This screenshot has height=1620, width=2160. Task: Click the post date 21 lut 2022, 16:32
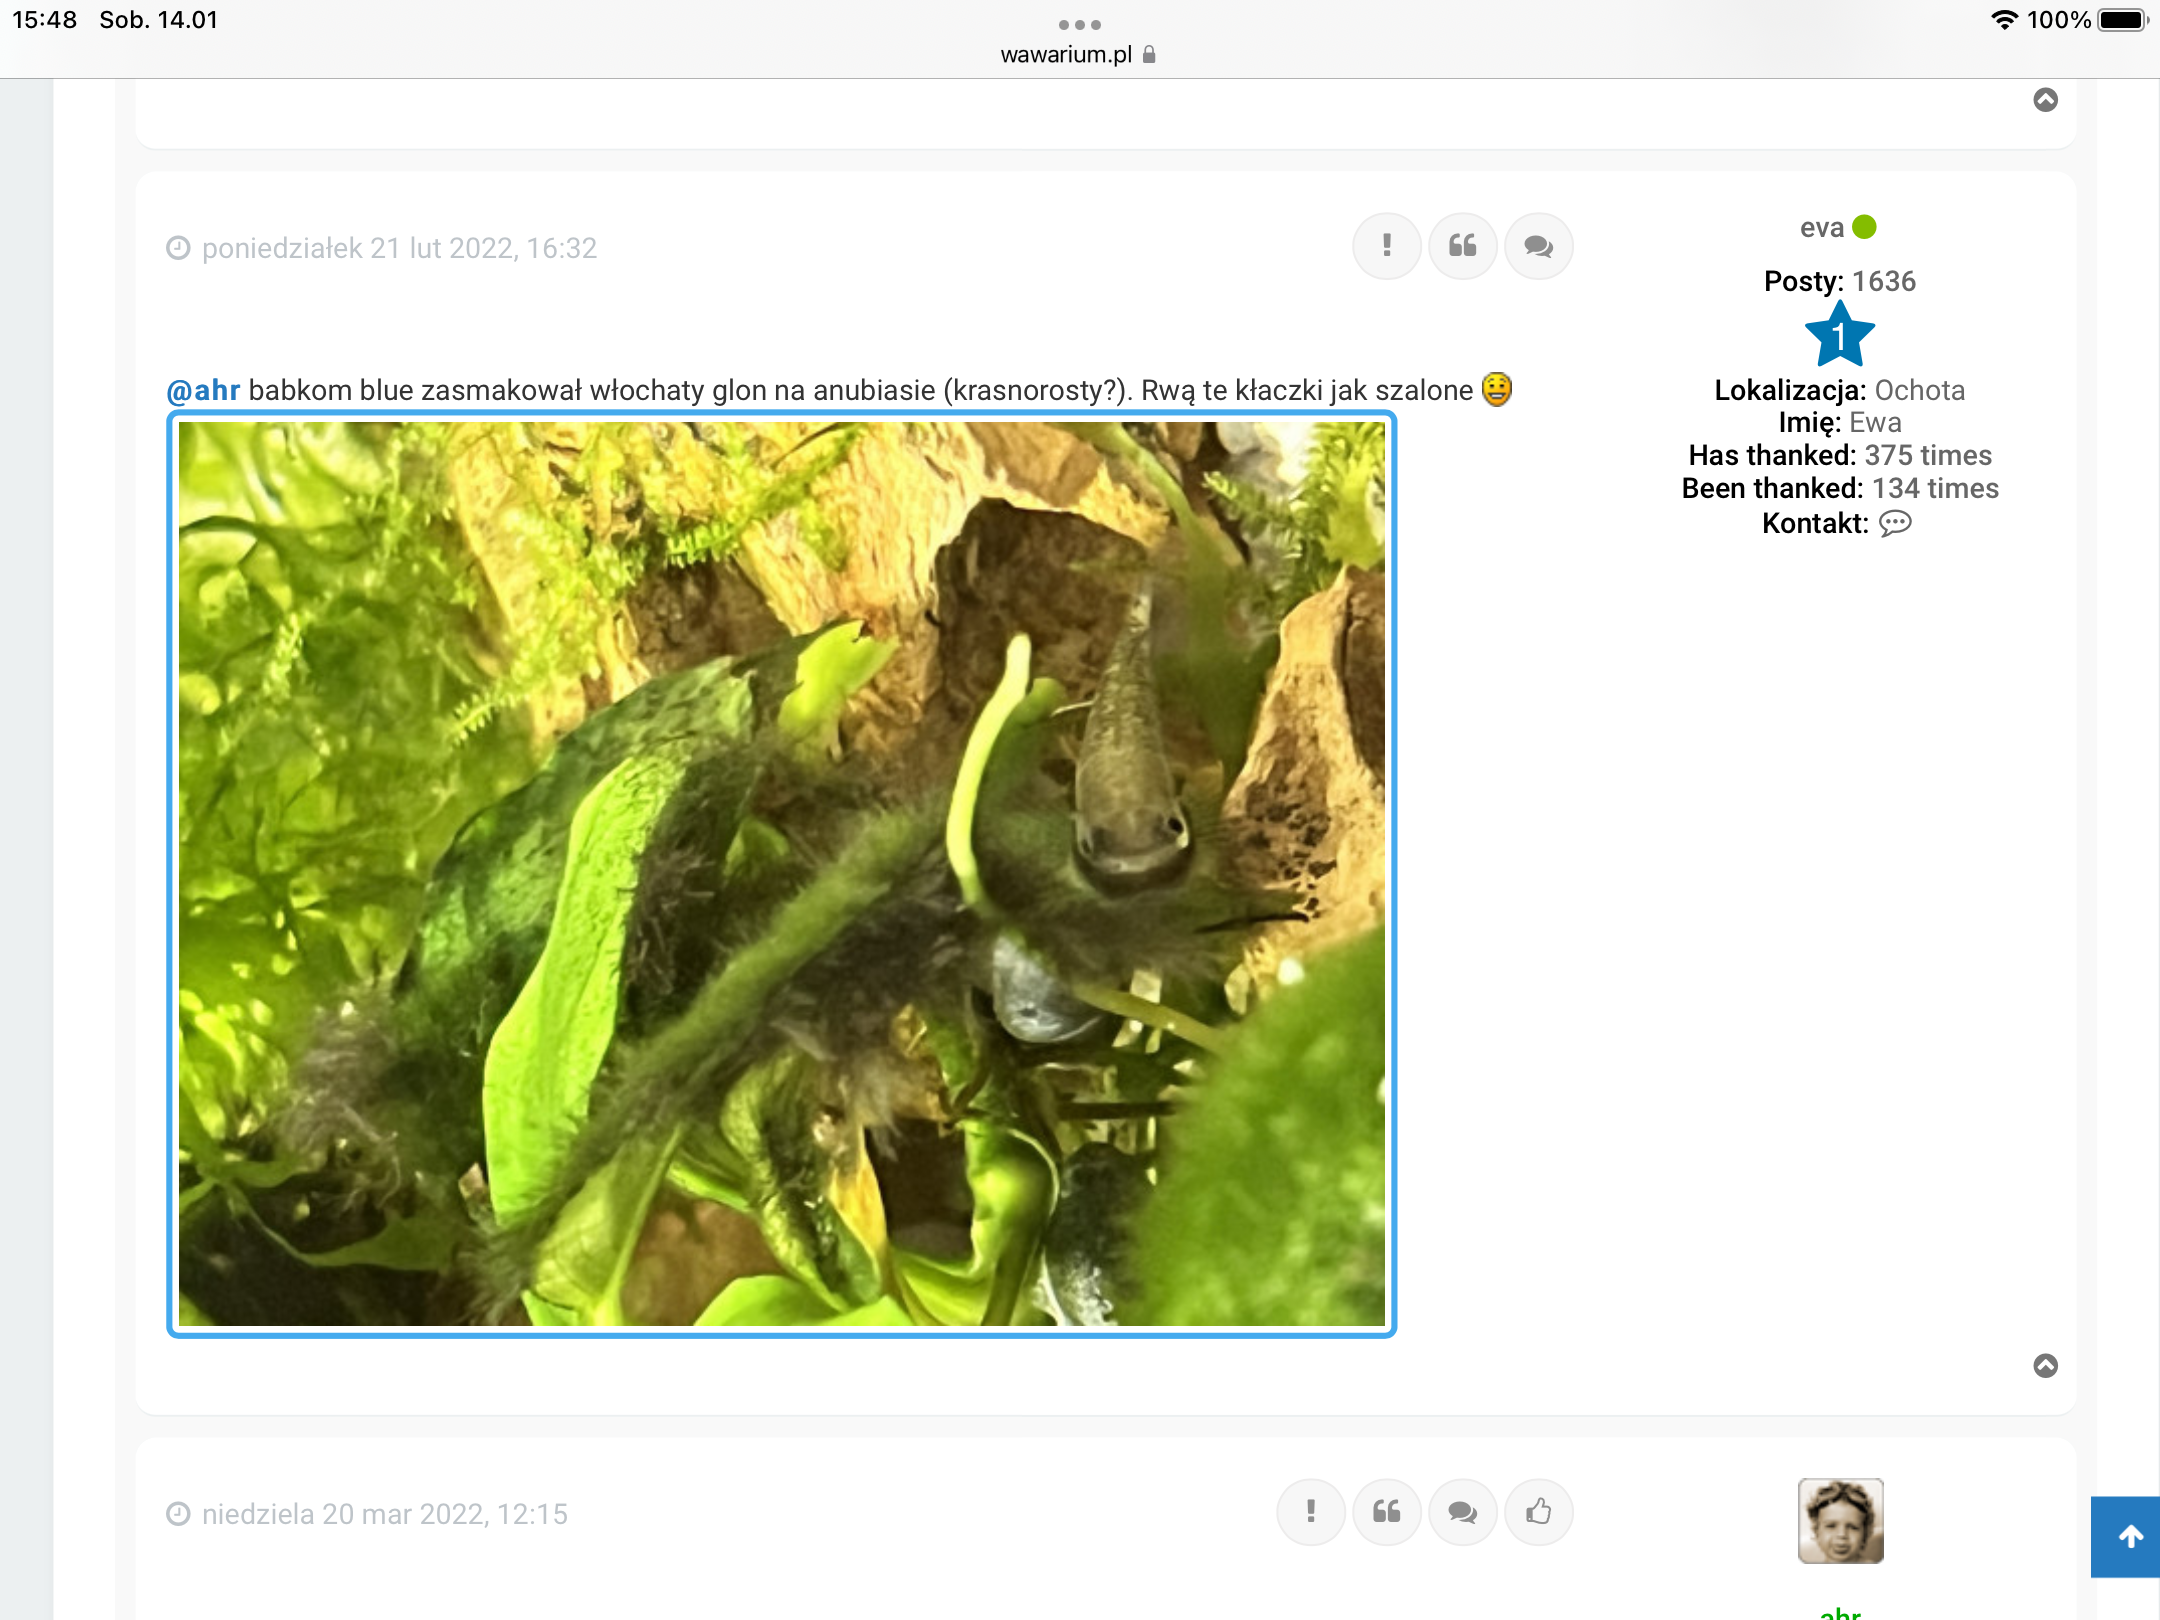[398, 248]
